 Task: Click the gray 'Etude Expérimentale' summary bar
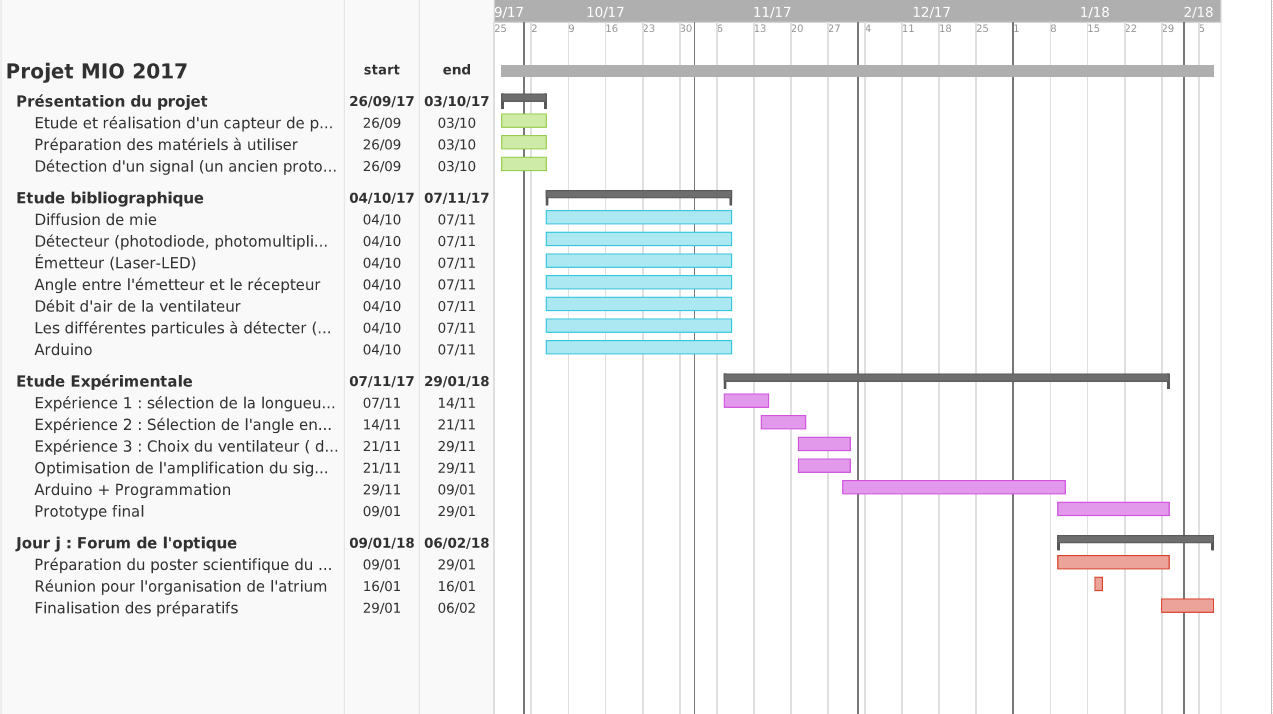click(x=946, y=378)
